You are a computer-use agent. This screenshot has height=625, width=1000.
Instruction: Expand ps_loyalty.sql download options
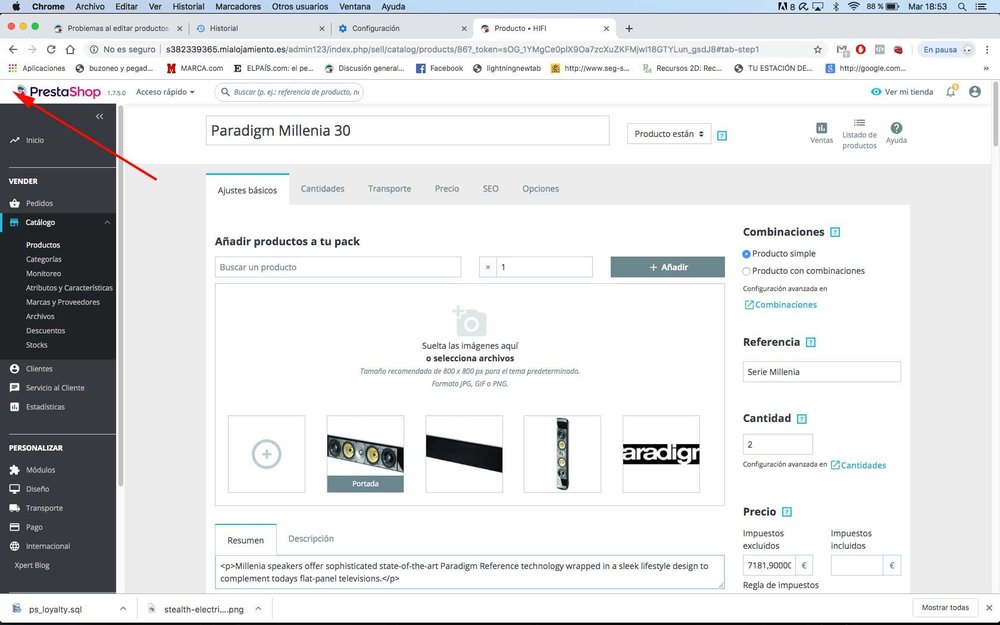(x=123, y=609)
